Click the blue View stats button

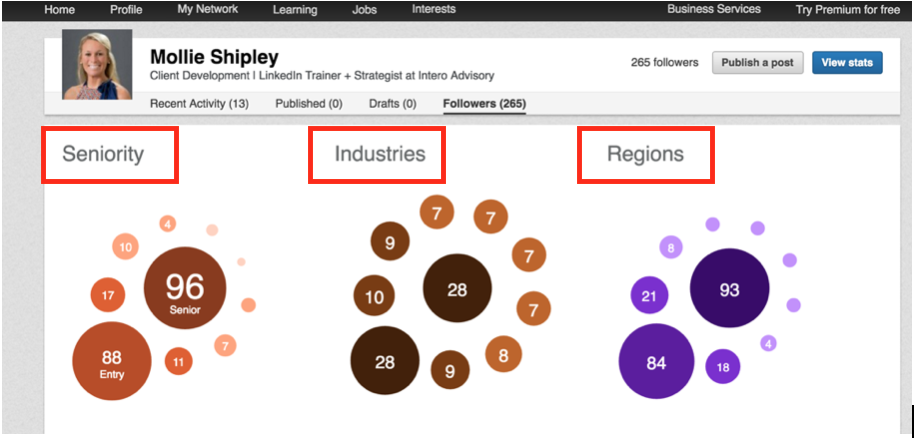click(x=847, y=62)
